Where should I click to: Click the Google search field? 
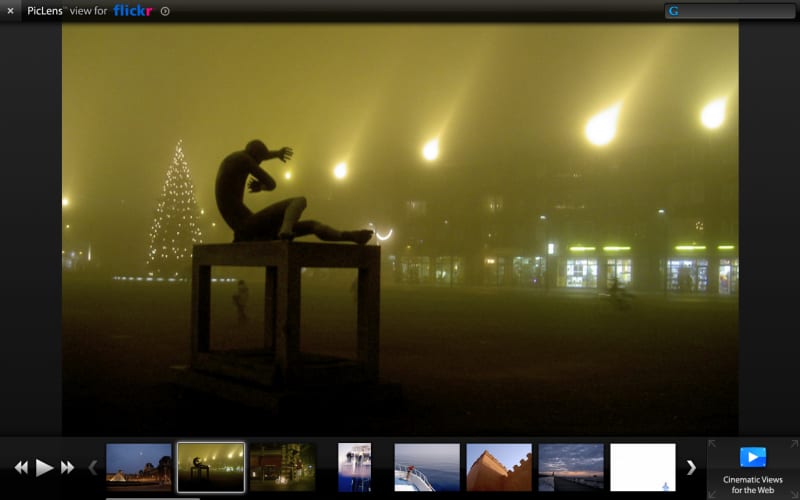point(730,11)
